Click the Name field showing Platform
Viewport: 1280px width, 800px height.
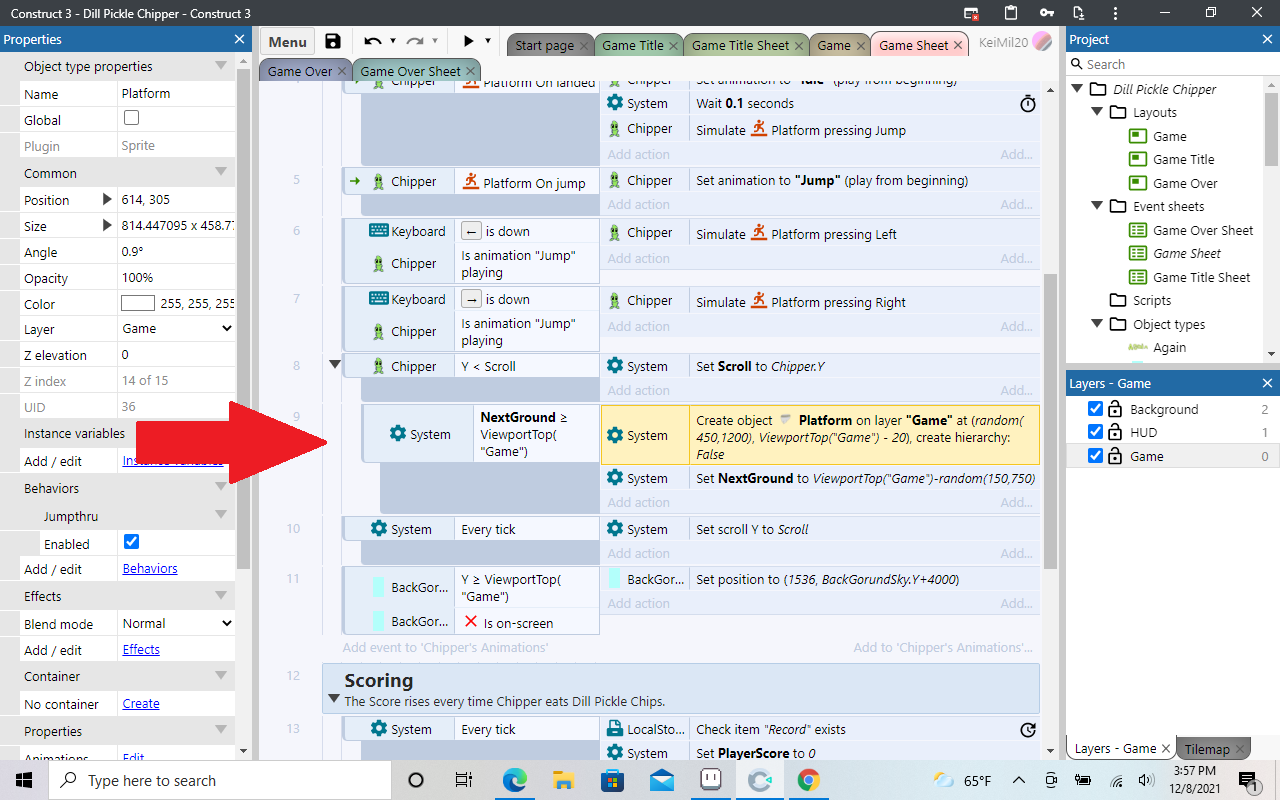coord(176,93)
